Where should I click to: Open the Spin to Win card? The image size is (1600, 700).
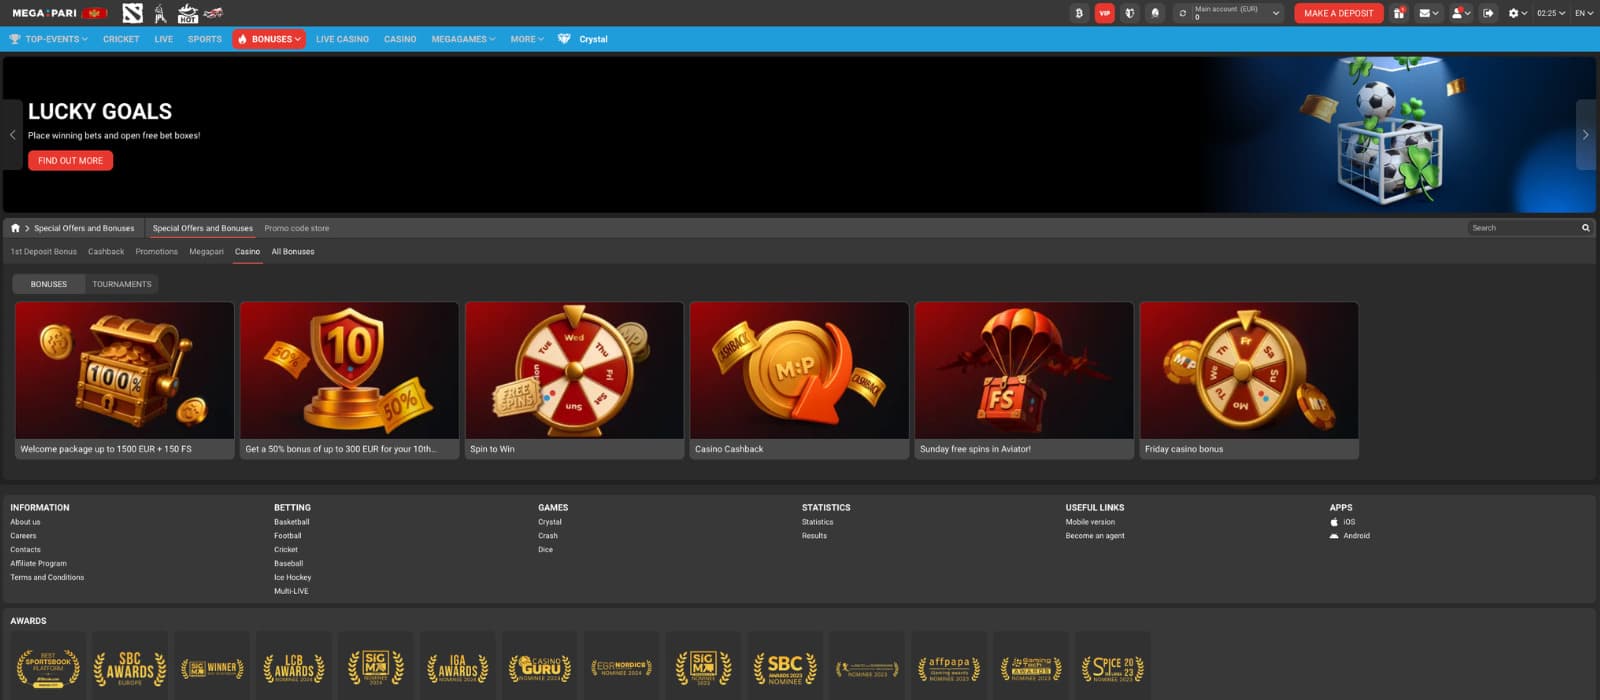tap(574, 380)
